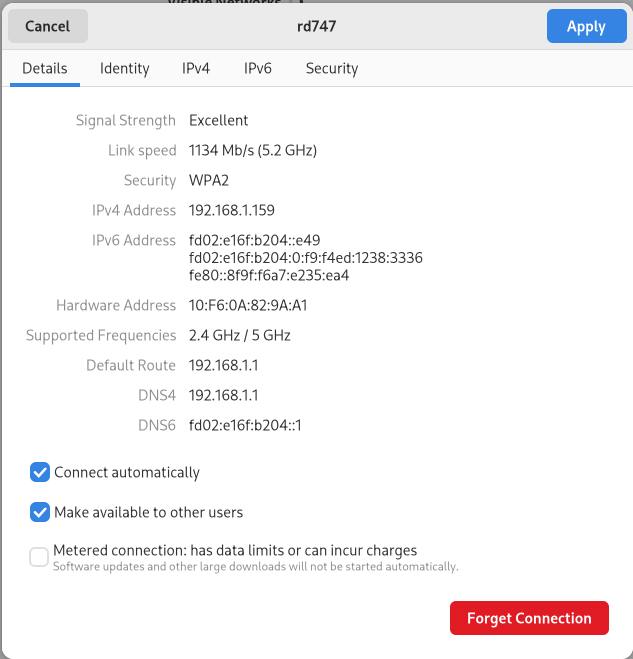
Task: Click the IPv4 address 192.168.1.159
Action: click(232, 211)
